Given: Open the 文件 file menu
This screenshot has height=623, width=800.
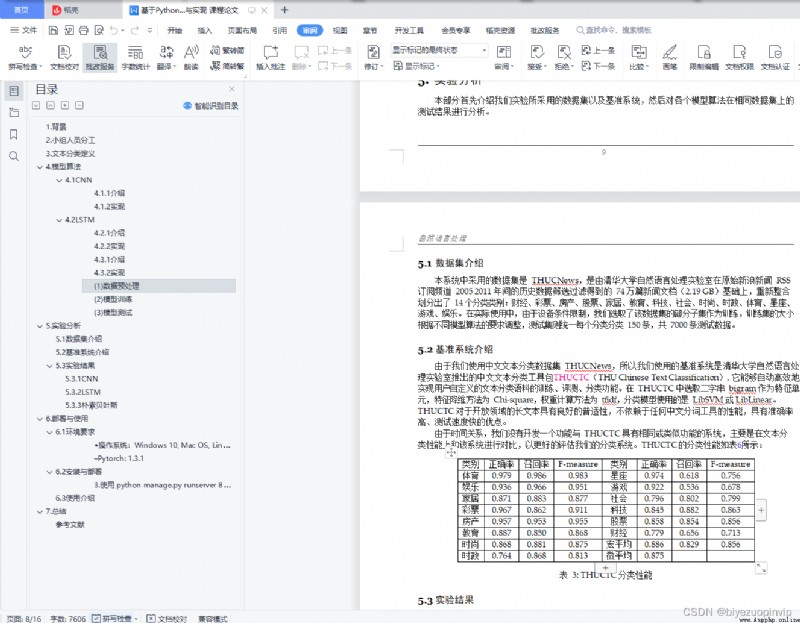Looking at the screenshot, I should click(24, 31).
